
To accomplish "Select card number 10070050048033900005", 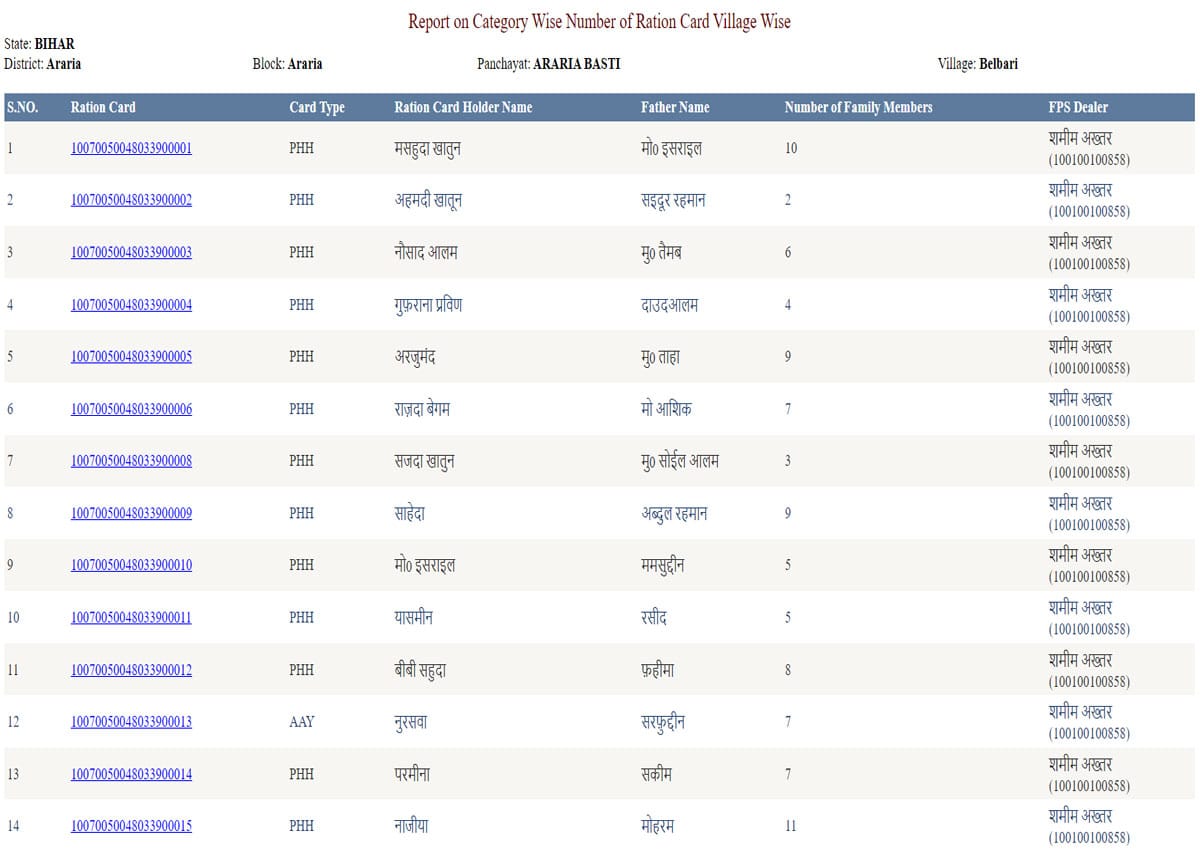I will pyautogui.click(x=131, y=356).
